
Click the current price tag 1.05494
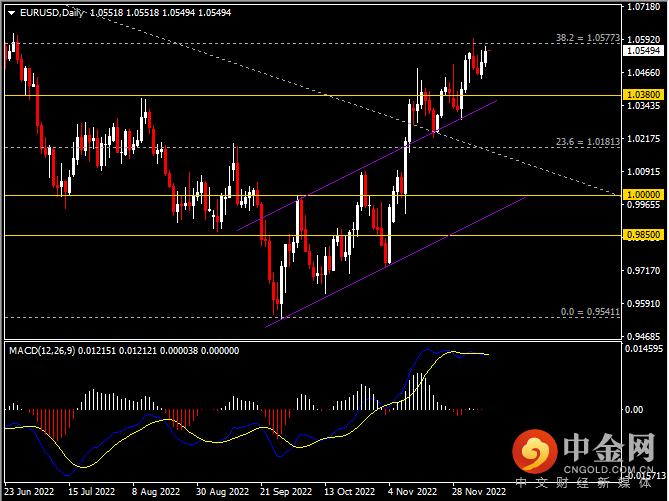point(643,50)
